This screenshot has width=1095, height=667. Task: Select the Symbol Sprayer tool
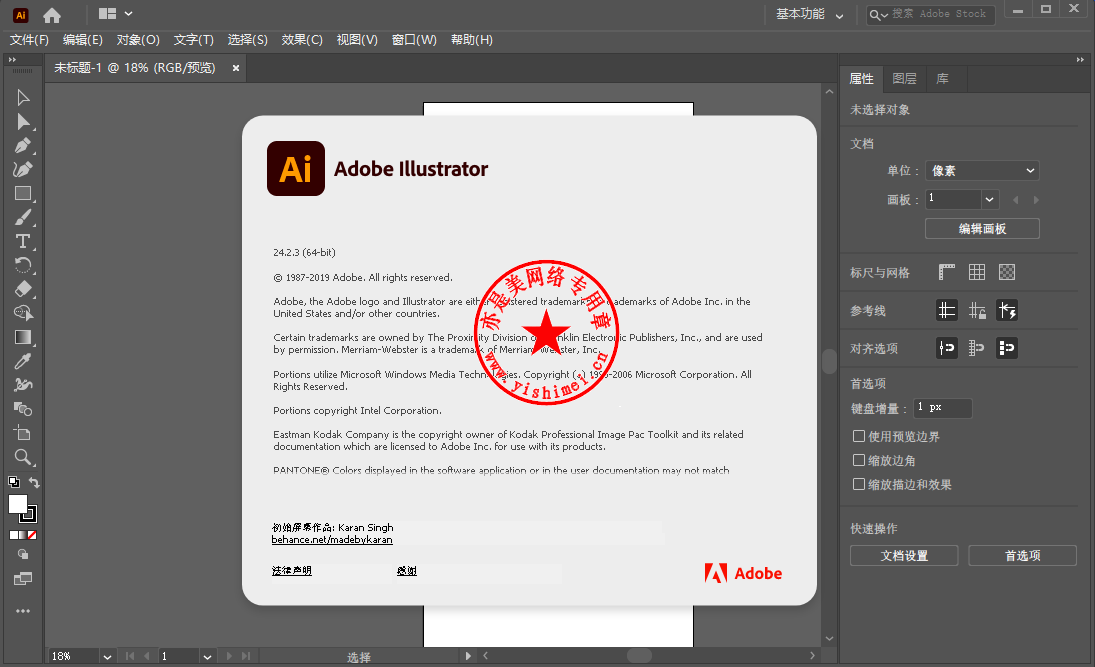click(x=23, y=385)
